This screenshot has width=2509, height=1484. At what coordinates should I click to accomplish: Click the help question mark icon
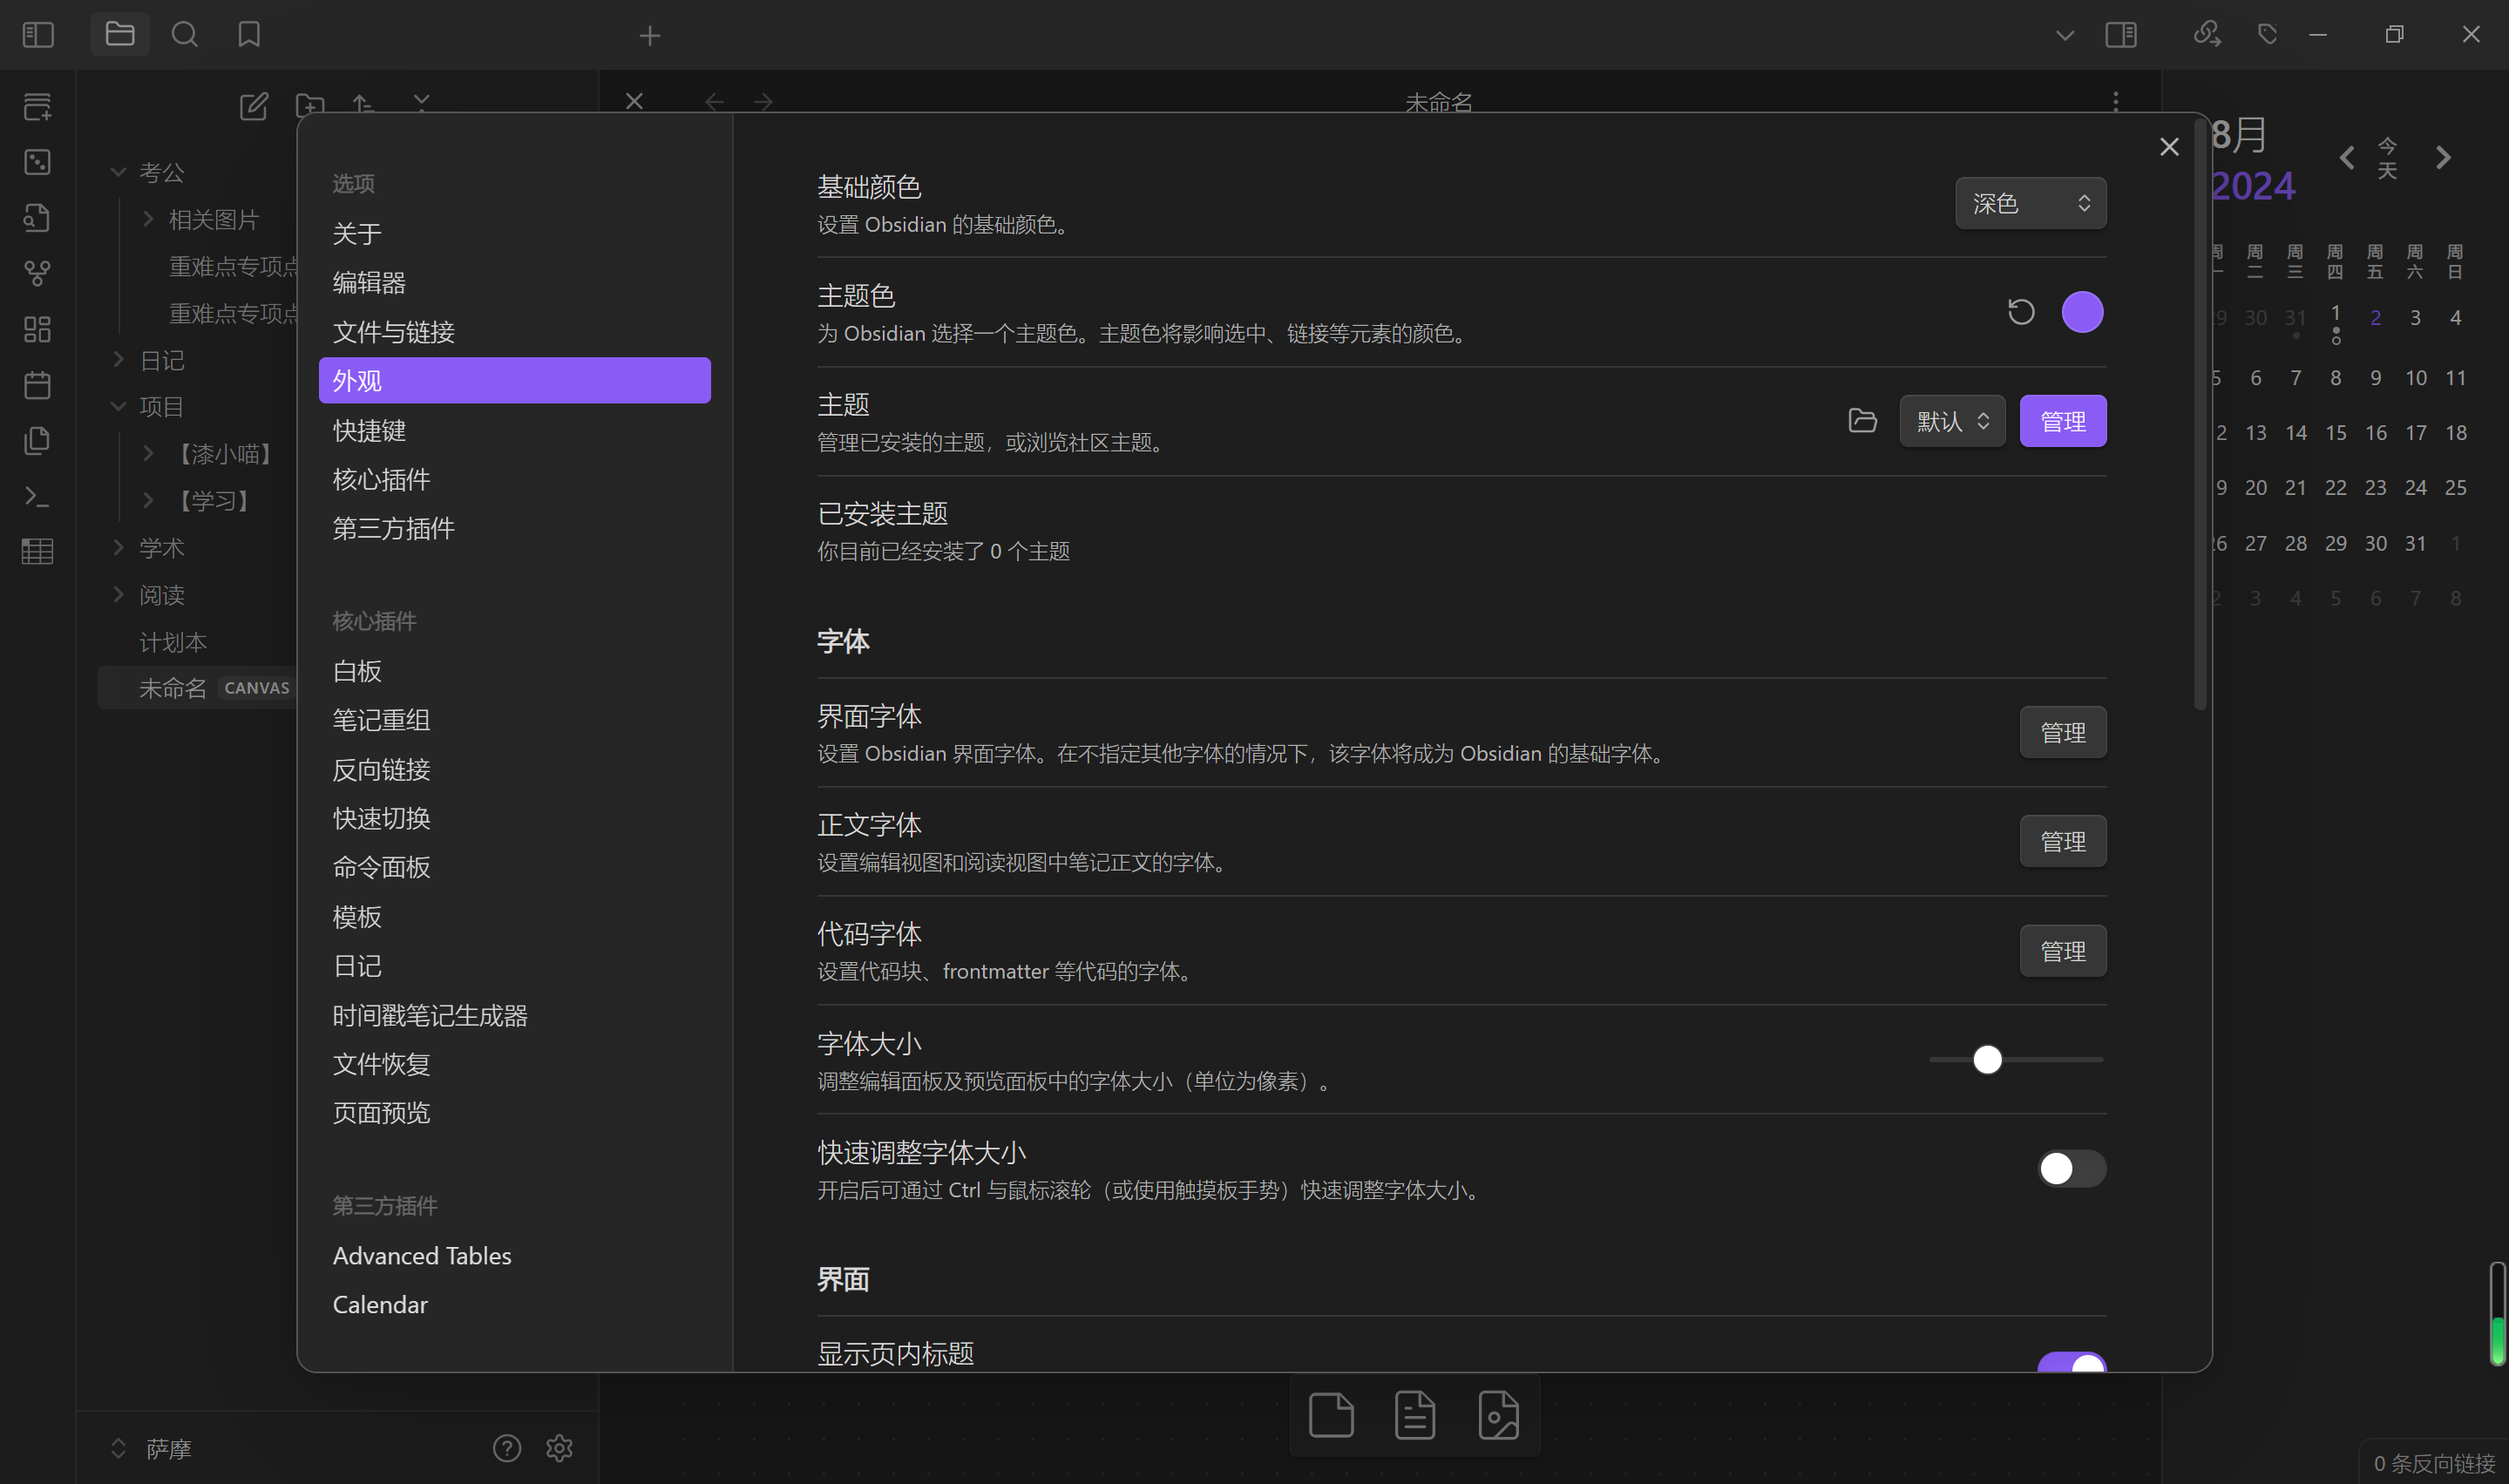click(507, 1448)
